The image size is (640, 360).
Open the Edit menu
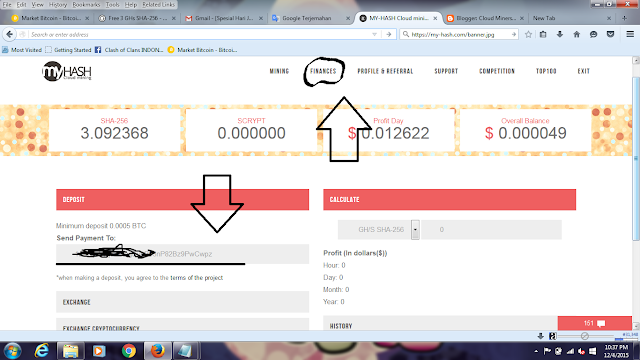pos(21,4)
